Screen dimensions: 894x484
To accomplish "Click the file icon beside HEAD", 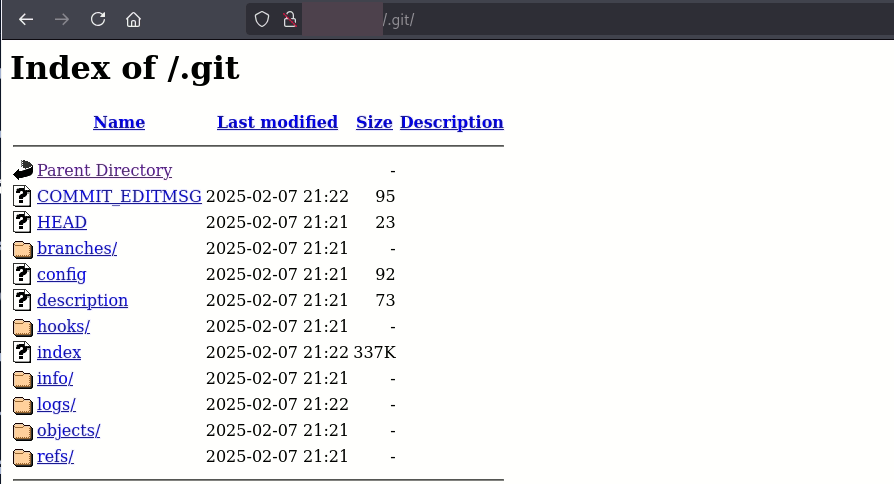I will [22, 222].
